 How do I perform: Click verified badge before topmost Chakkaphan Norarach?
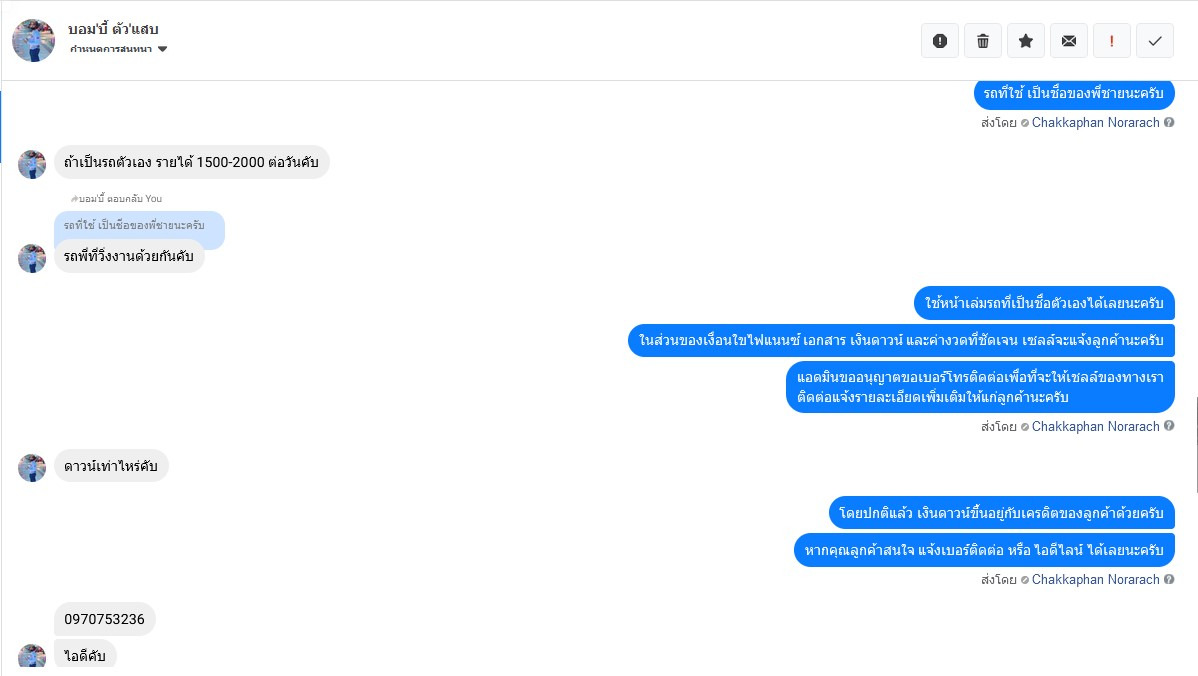tap(1024, 123)
